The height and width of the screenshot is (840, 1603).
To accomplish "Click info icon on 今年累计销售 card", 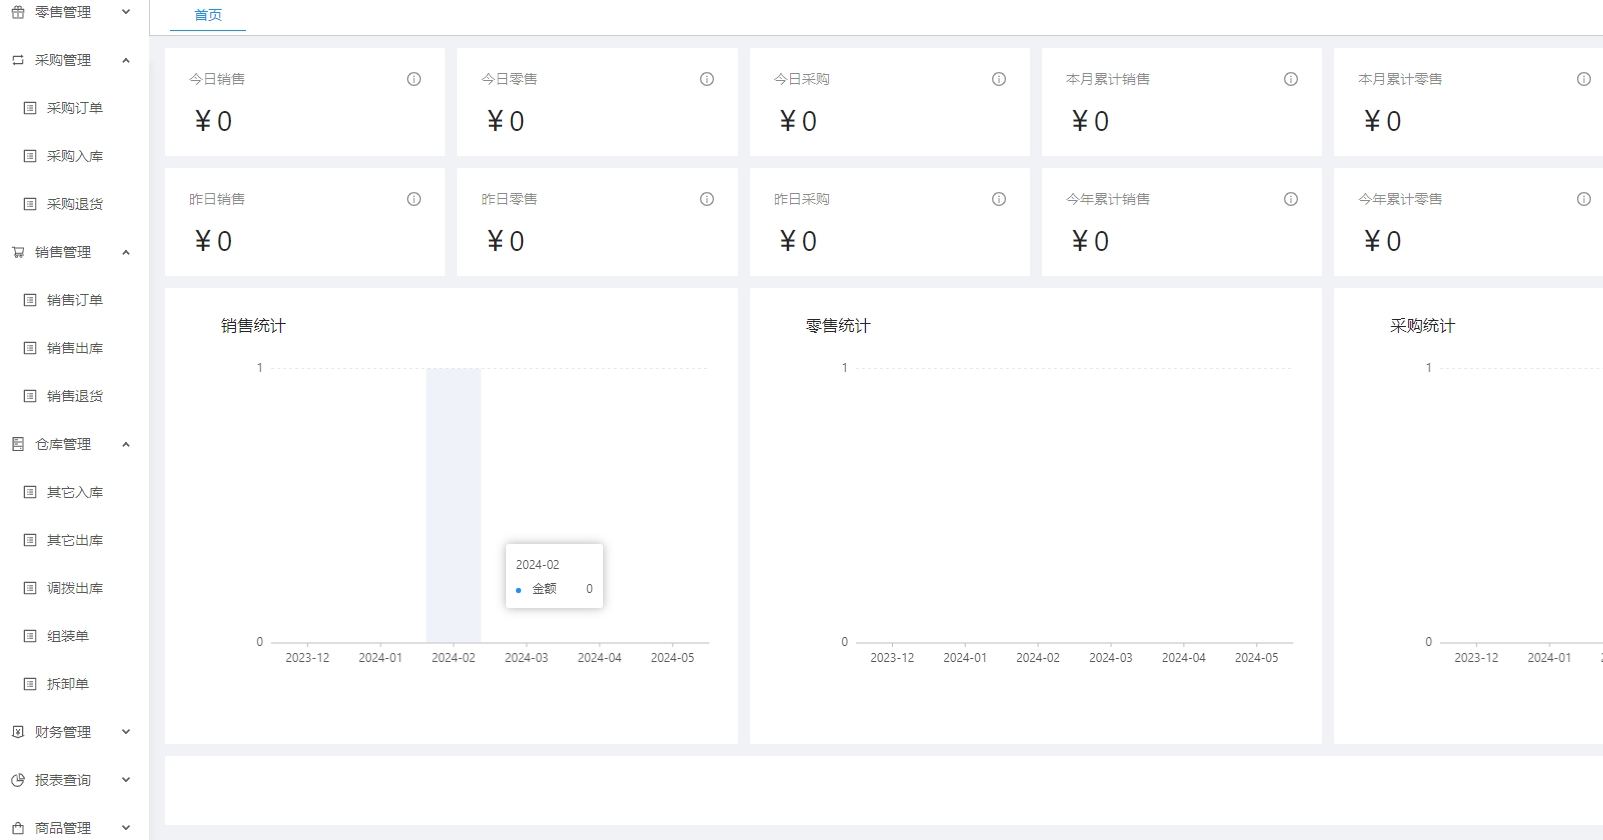I will [x=1291, y=199].
